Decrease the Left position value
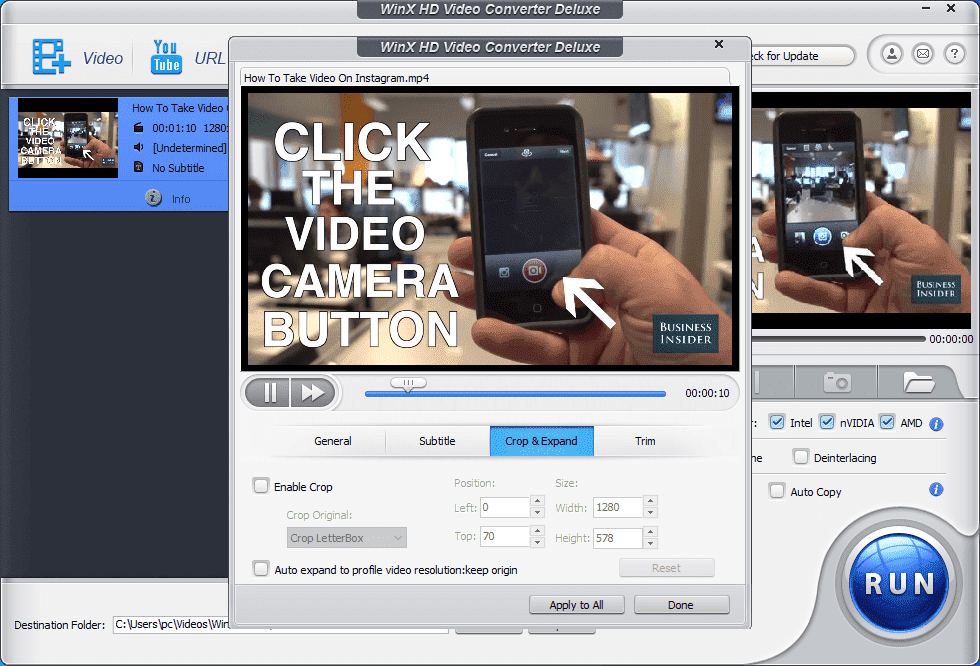Screen dimensions: 980x666 click(x=538, y=512)
